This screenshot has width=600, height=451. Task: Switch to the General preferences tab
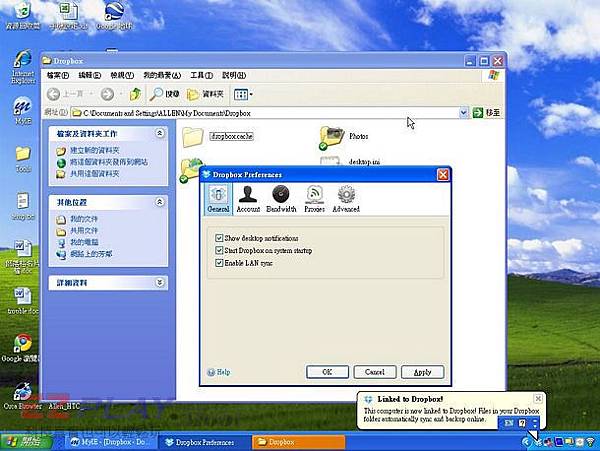(218, 199)
